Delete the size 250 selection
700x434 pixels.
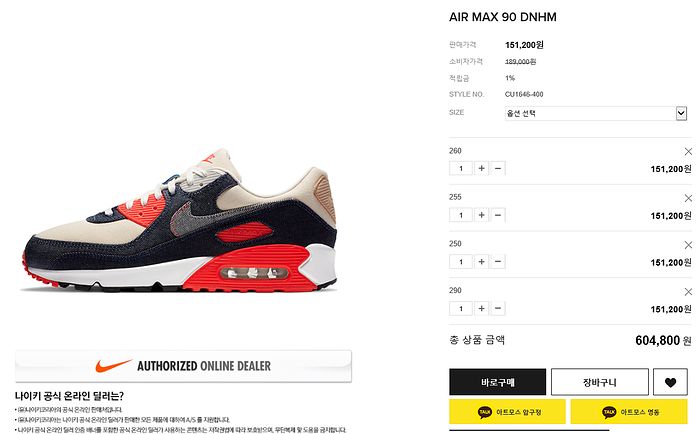pyautogui.click(x=688, y=245)
